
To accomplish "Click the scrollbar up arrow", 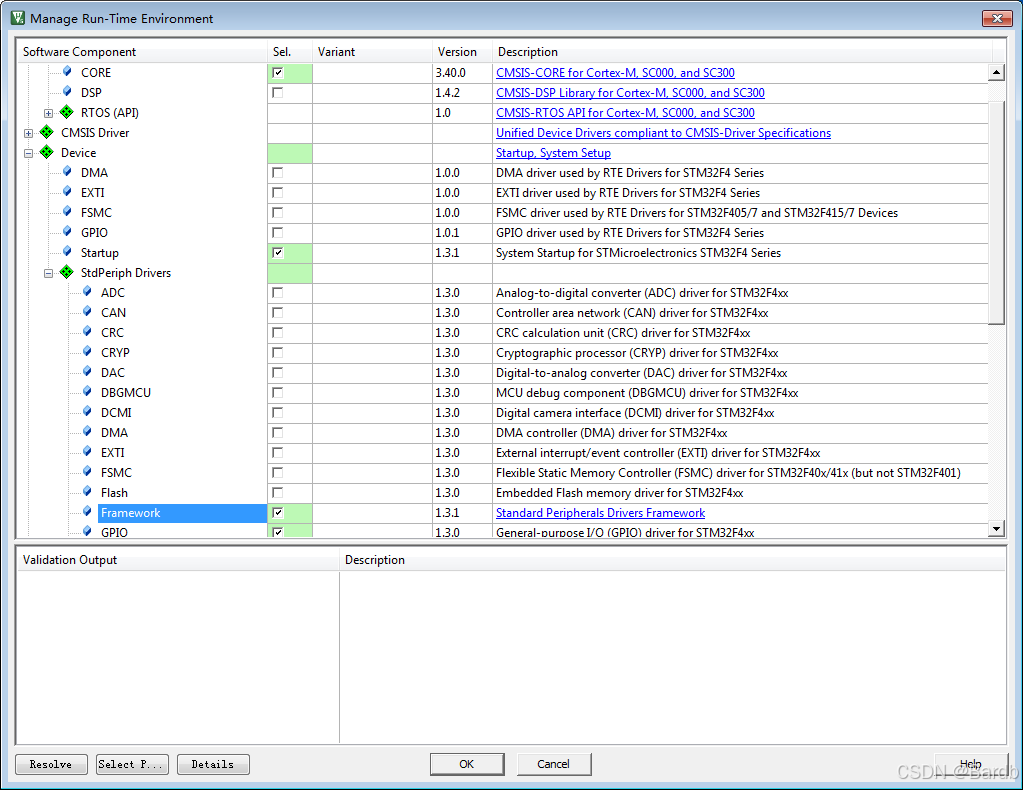I will click(x=996, y=72).
